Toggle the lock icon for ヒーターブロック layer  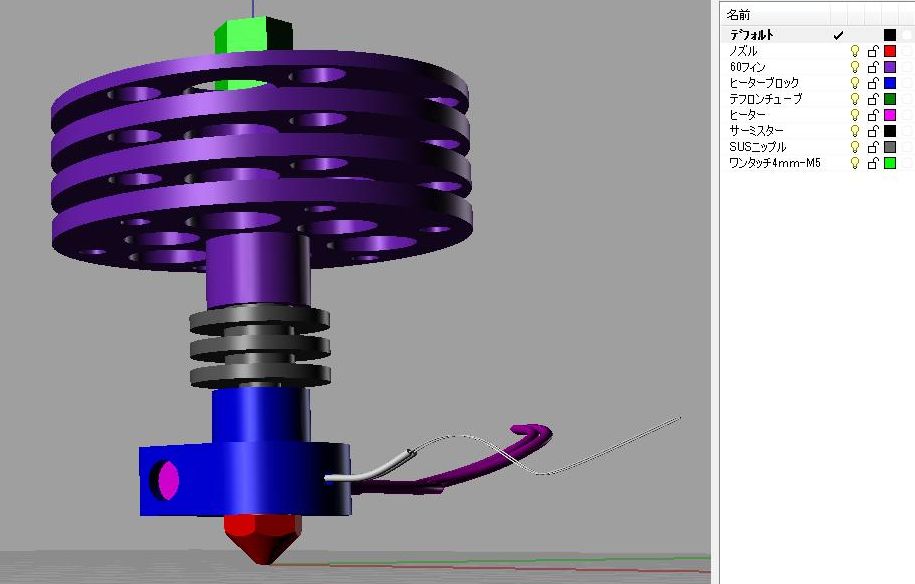pos(872,83)
